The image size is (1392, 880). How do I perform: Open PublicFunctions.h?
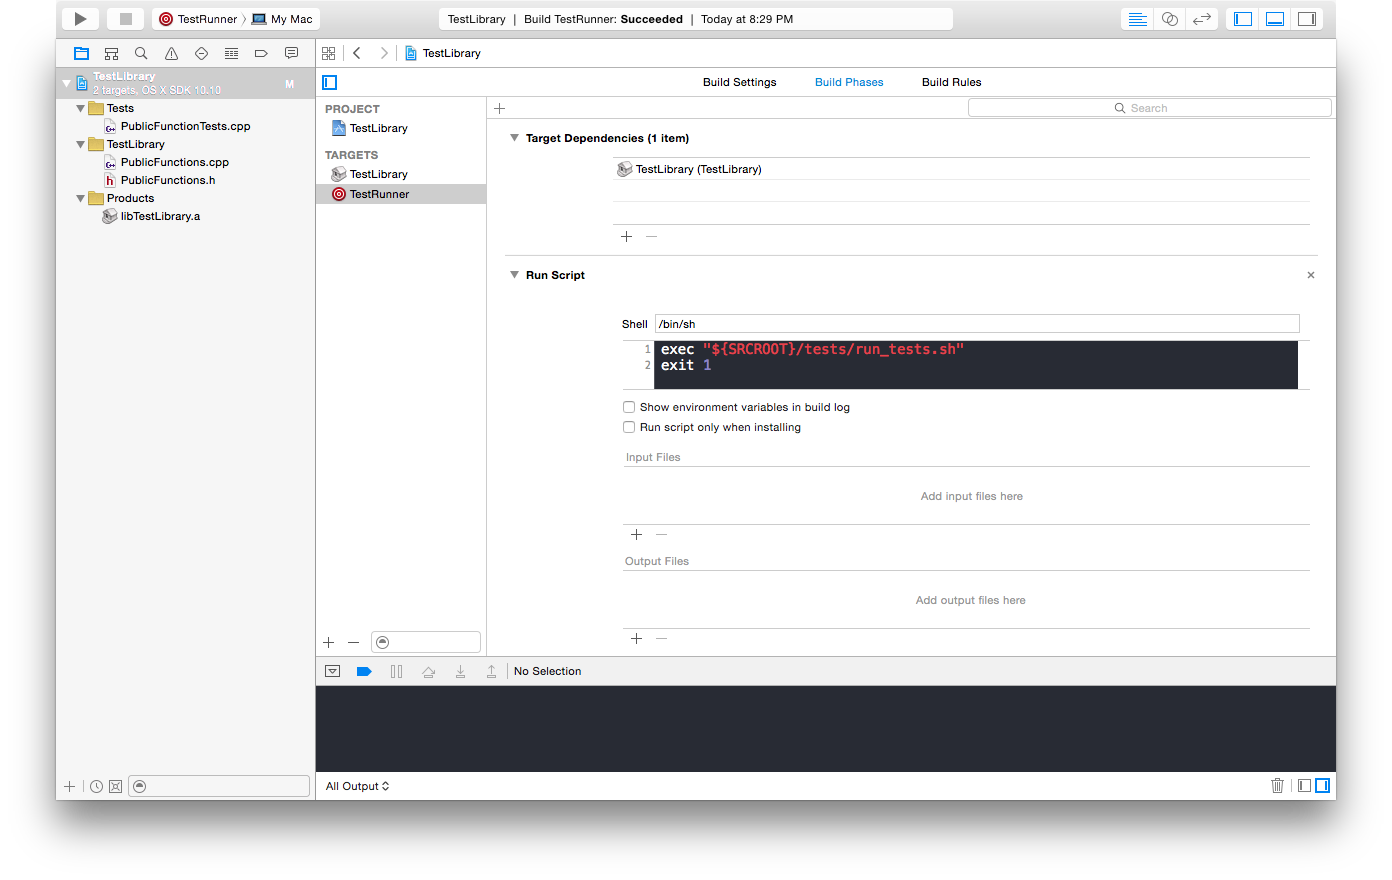pyautogui.click(x=168, y=180)
